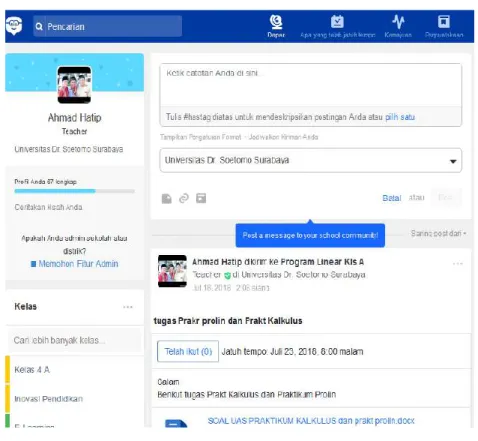Click the note text area to type

[311, 85]
